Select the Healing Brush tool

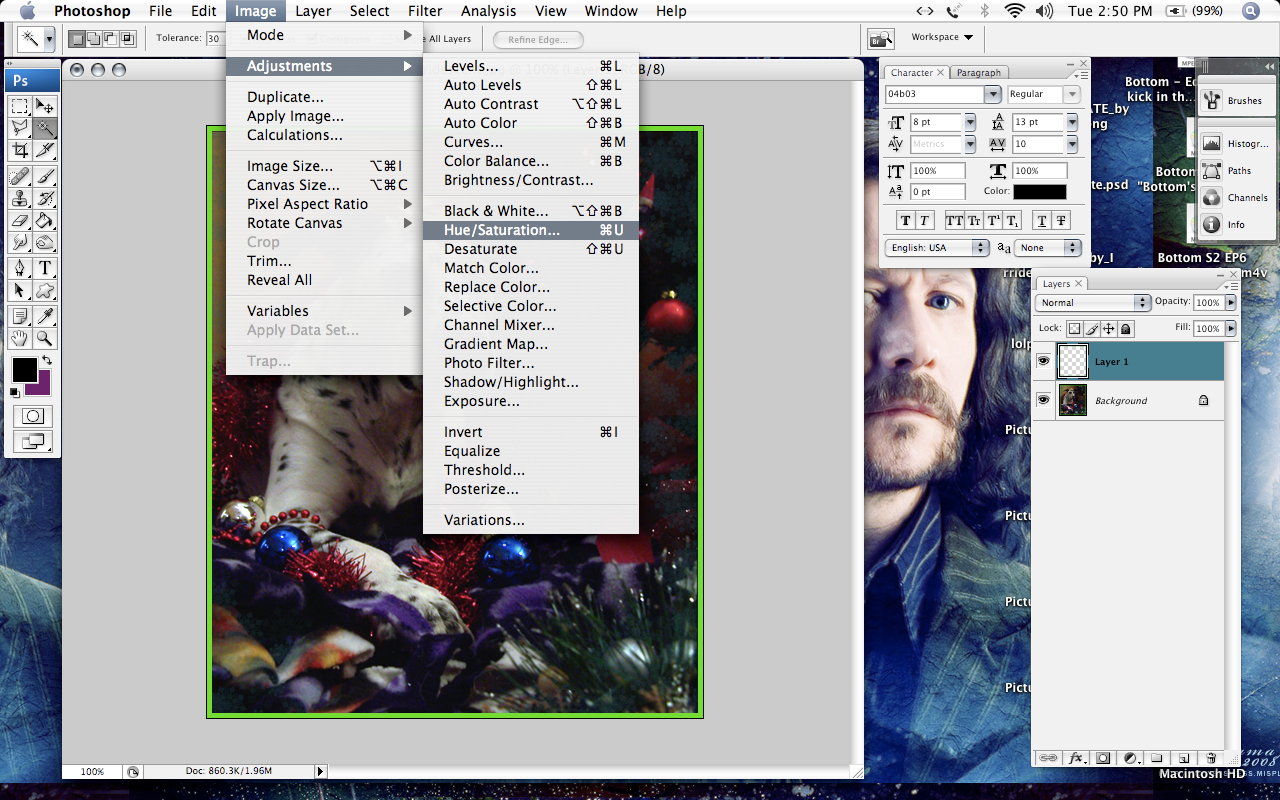click(19, 176)
